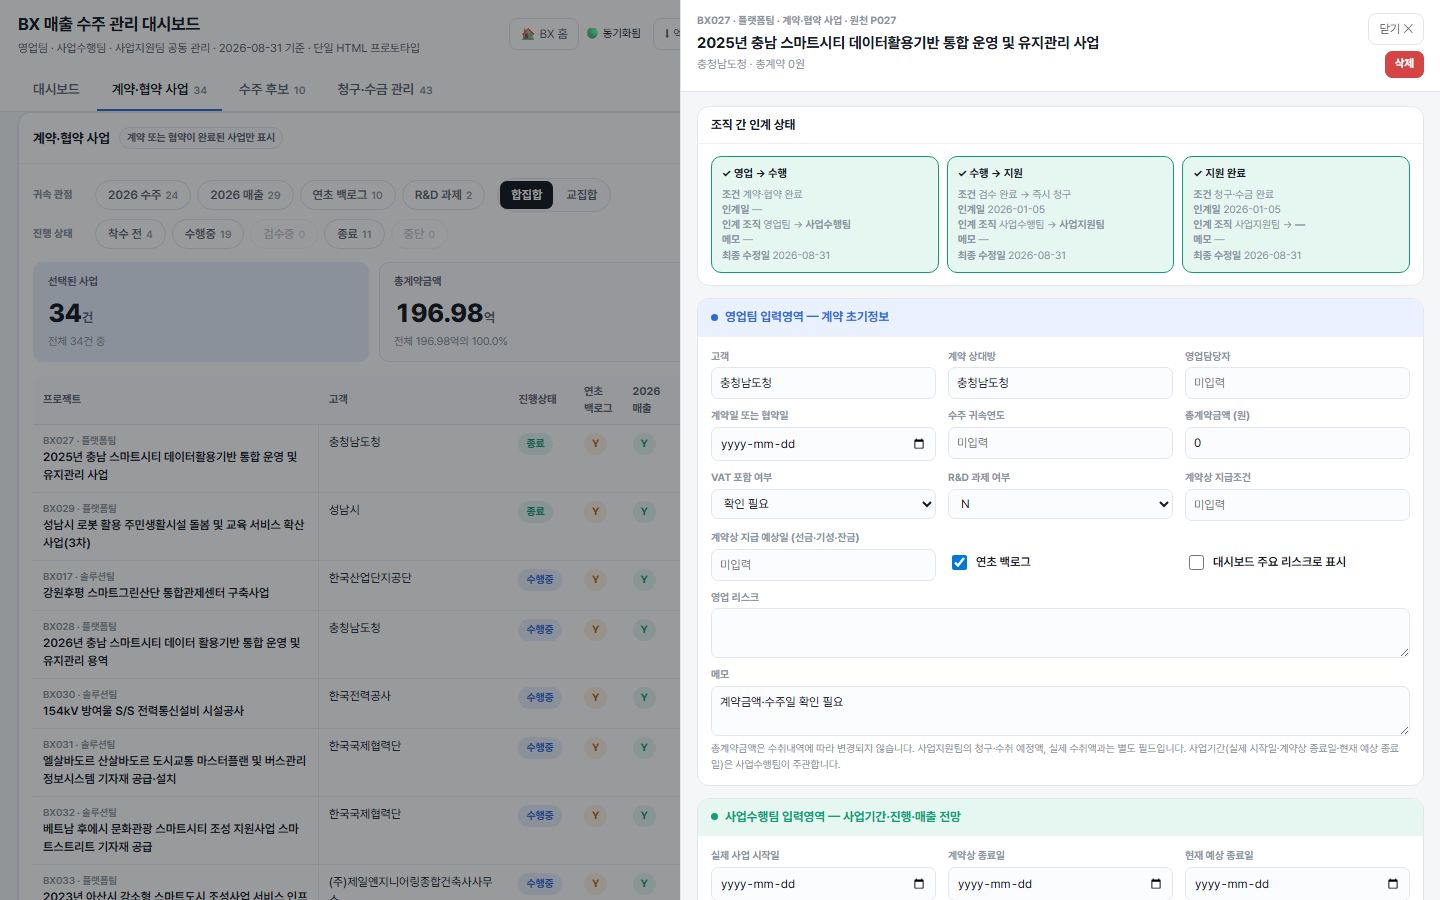The width and height of the screenshot is (1440, 900).
Task: Switch to the 대시보드 tab
Action: (56, 89)
